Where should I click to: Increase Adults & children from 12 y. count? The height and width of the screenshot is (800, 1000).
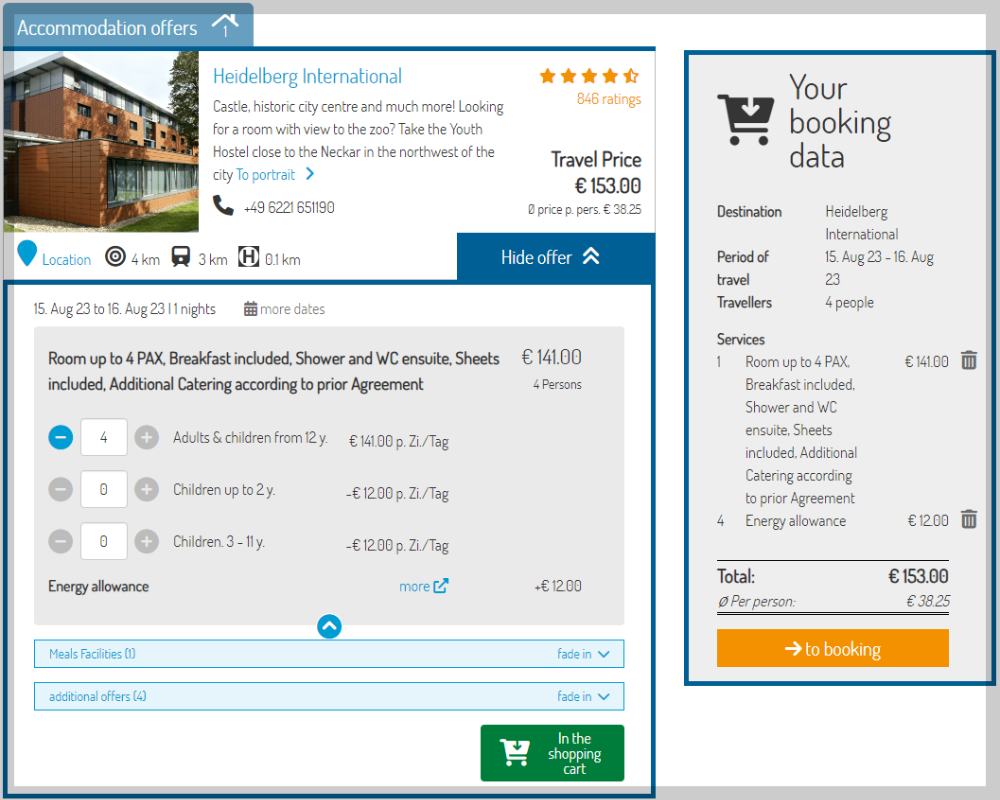(x=147, y=437)
